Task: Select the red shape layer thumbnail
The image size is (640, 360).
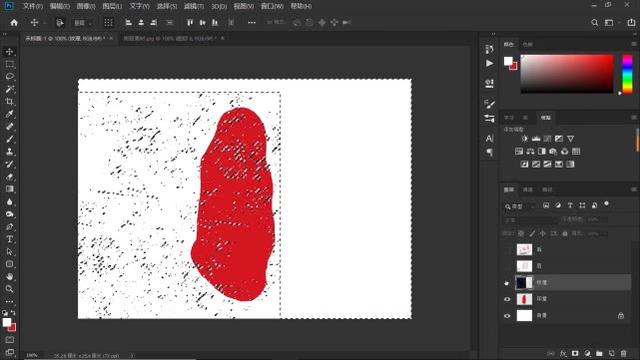Action: (x=524, y=299)
